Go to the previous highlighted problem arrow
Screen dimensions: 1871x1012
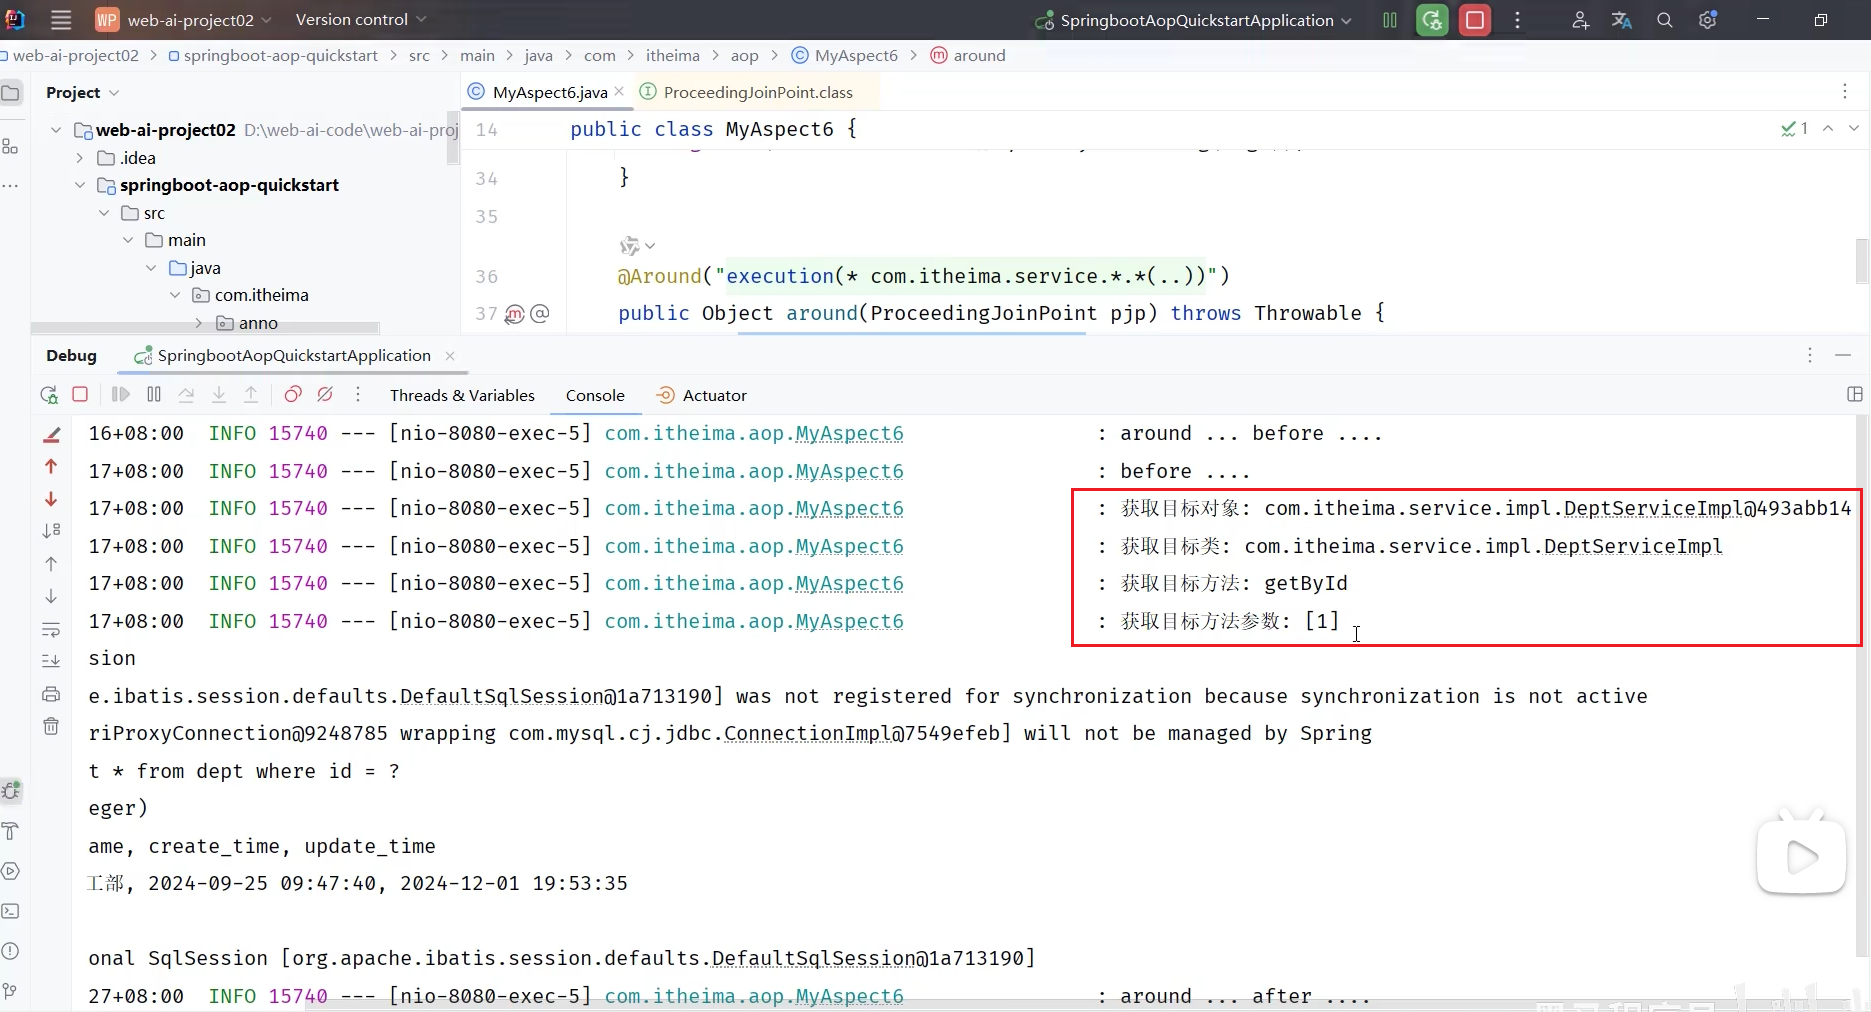[x=1828, y=129]
